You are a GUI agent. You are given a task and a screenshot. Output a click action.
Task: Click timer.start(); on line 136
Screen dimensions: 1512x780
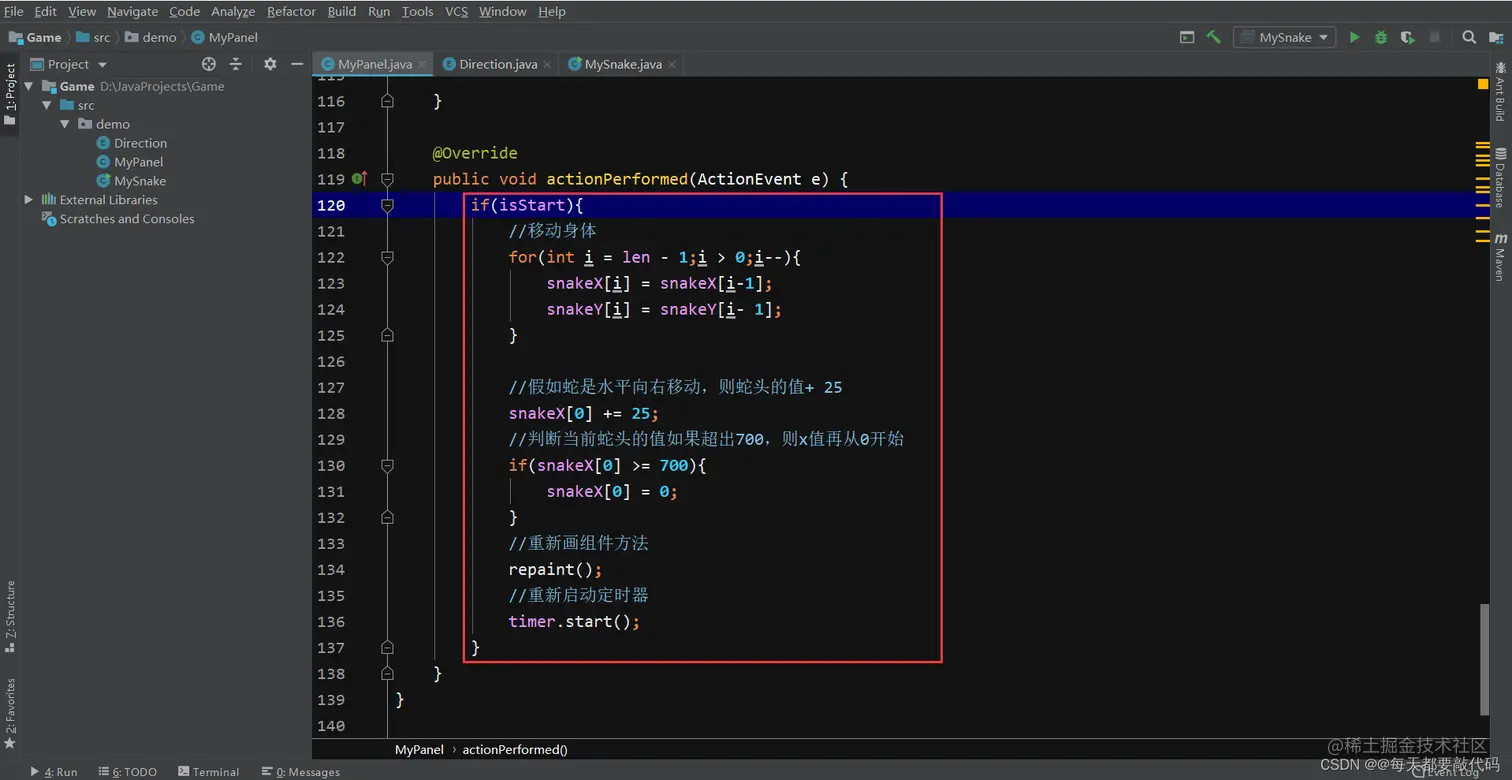click(574, 621)
